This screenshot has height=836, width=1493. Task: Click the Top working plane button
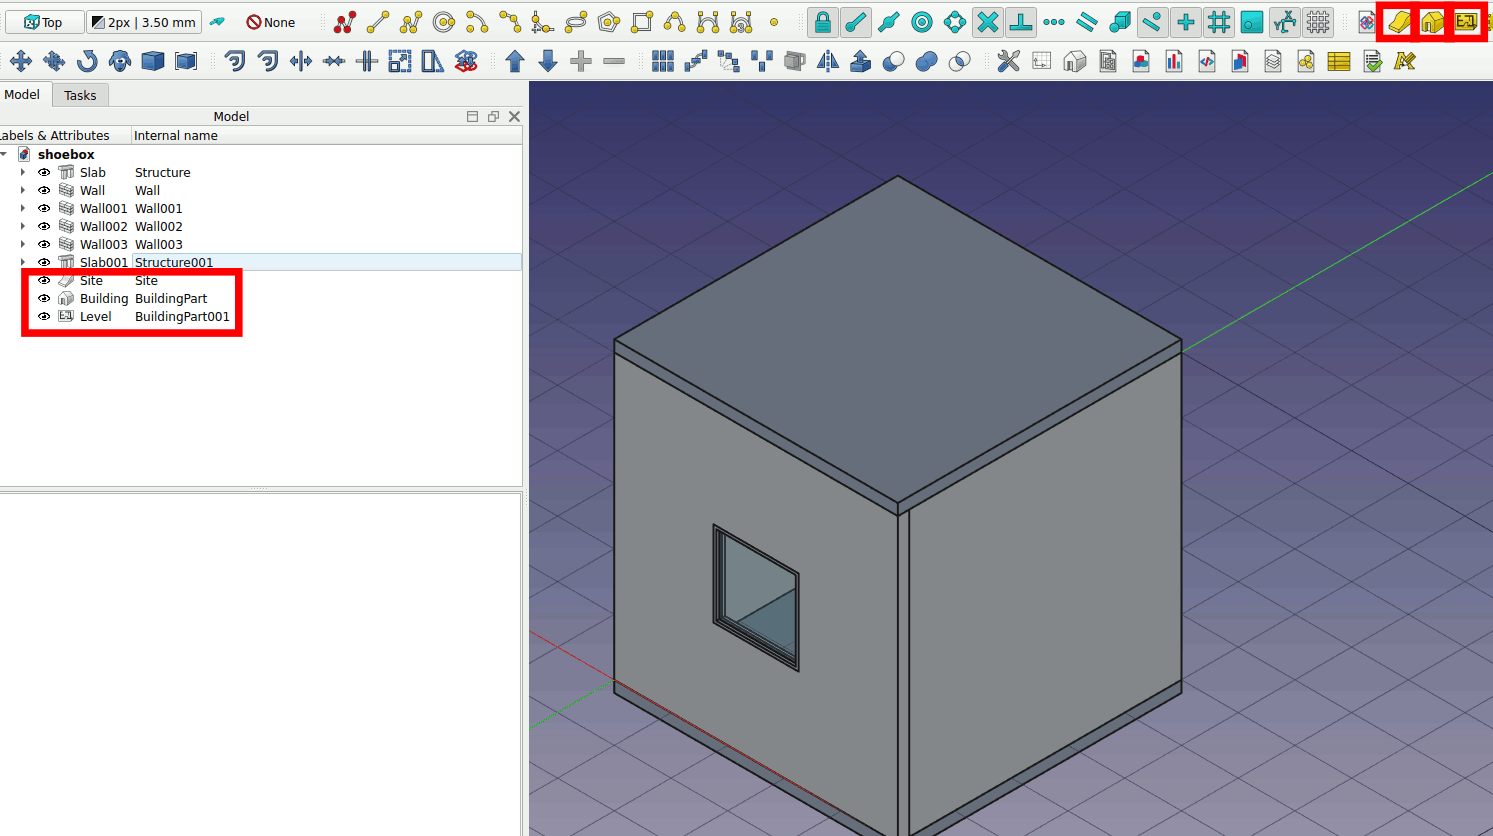tap(43, 22)
